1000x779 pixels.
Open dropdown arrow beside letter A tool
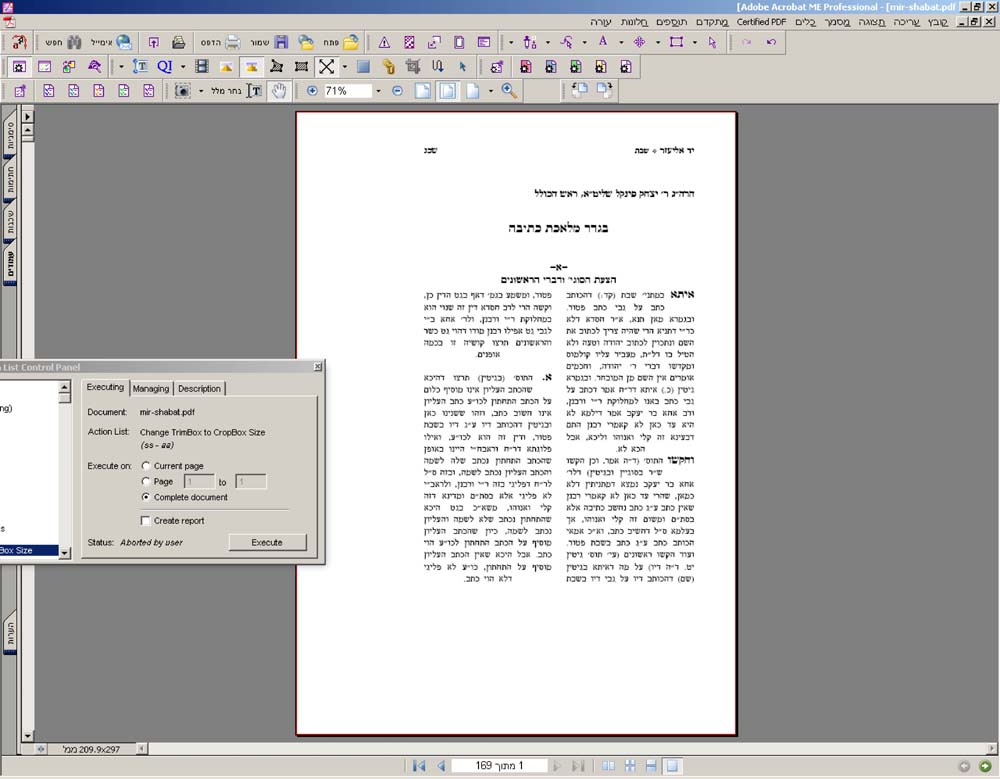pyautogui.click(x=621, y=42)
